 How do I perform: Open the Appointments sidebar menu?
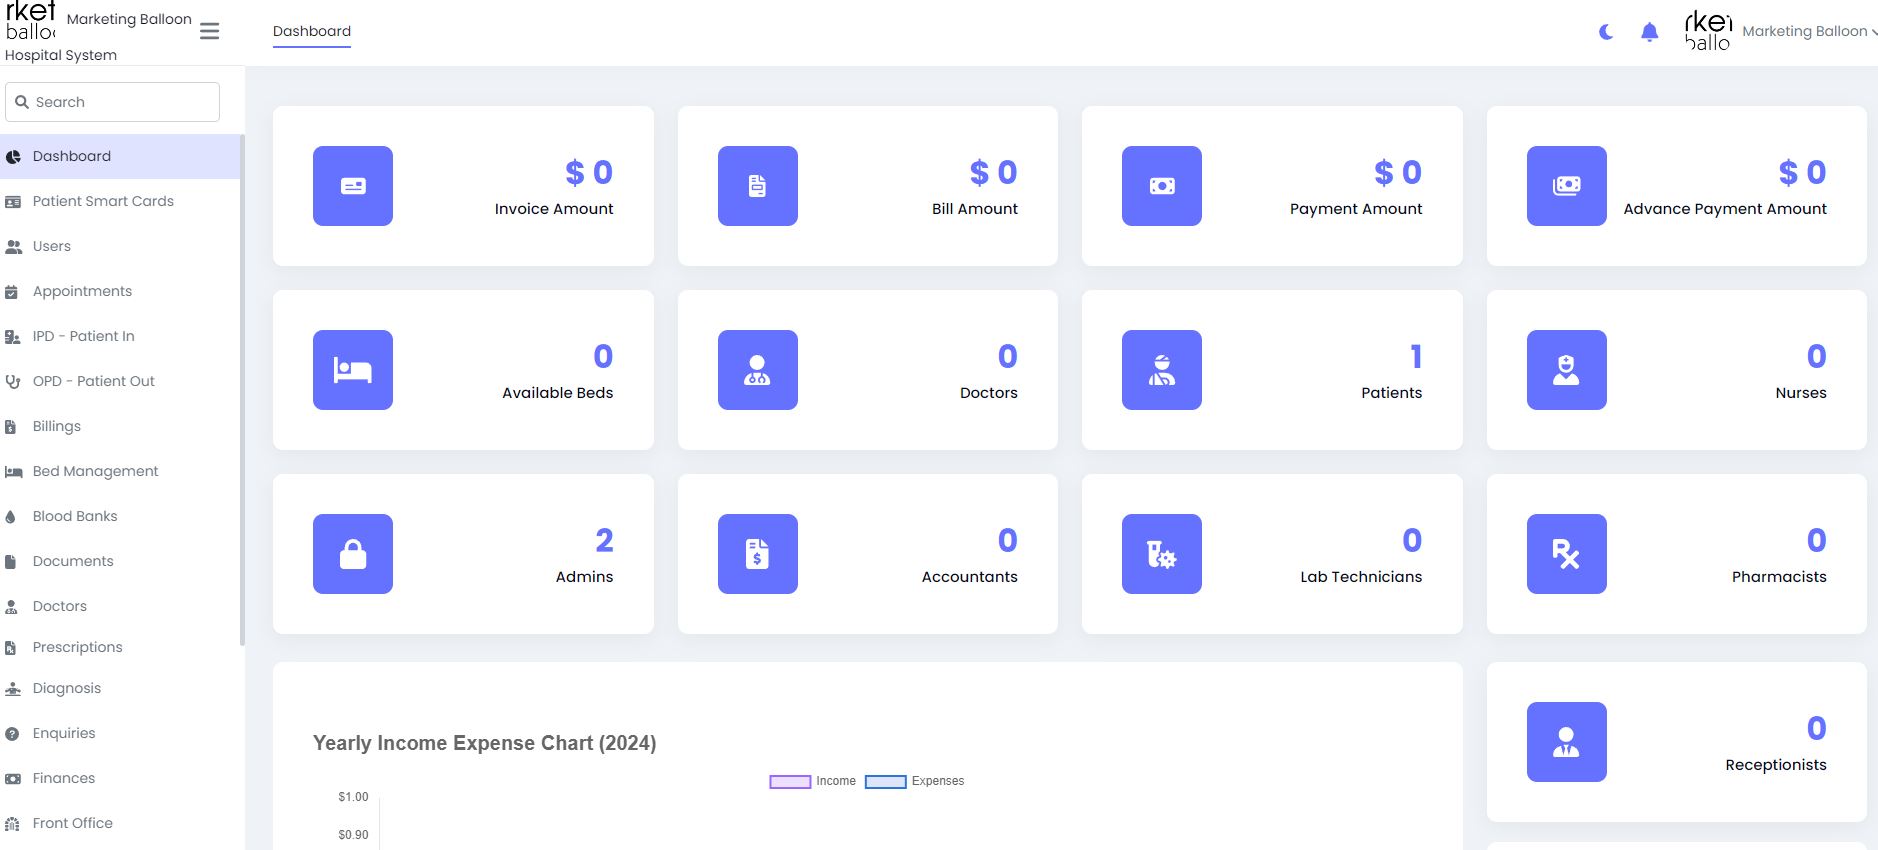[x=82, y=291]
